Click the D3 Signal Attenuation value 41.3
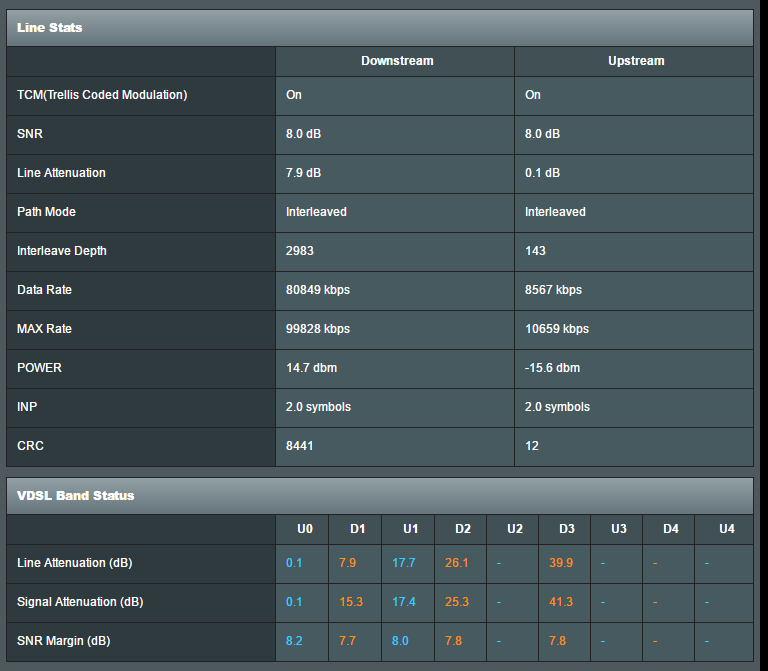768x671 pixels. point(561,602)
